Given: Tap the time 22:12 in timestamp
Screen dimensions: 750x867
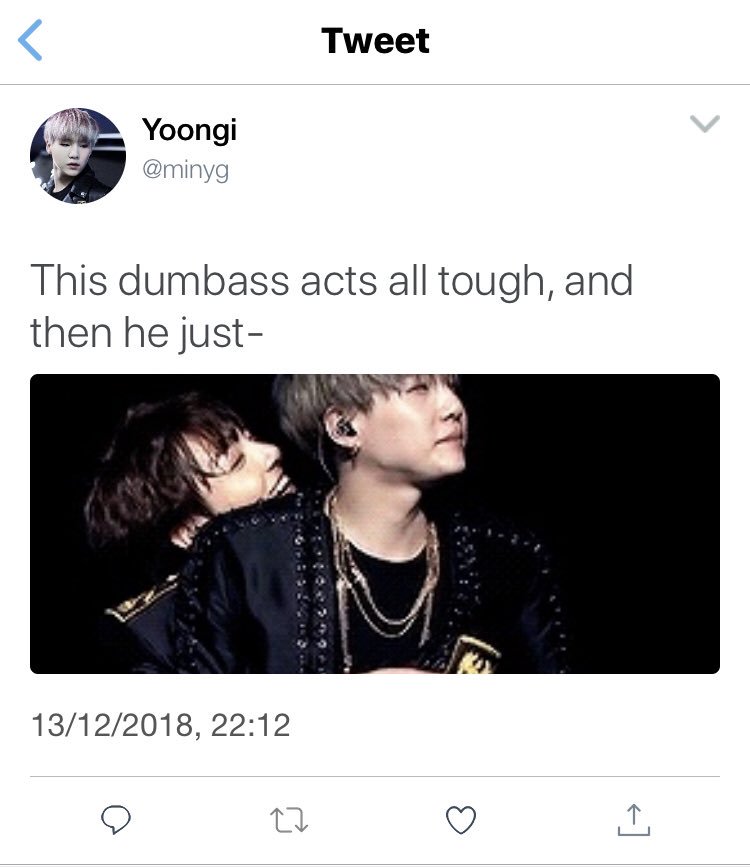Looking at the screenshot, I should 251,725.
